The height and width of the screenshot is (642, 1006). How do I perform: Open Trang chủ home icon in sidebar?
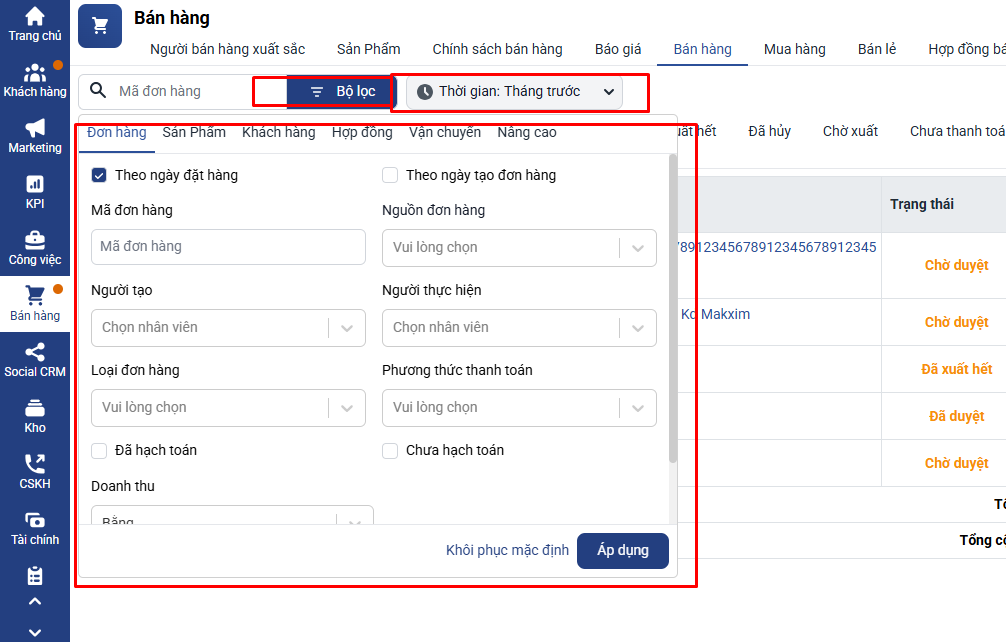35,17
